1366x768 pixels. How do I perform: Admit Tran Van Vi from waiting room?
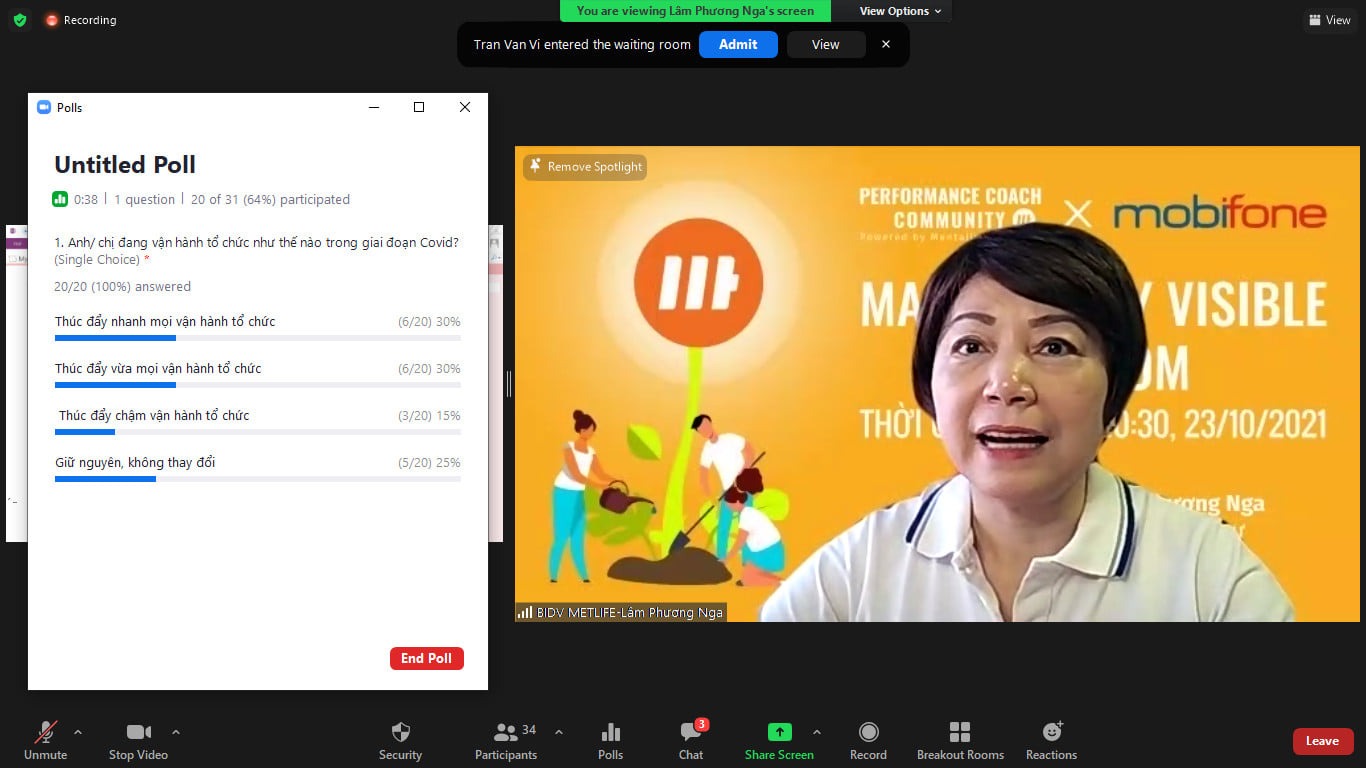(x=738, y=44)
